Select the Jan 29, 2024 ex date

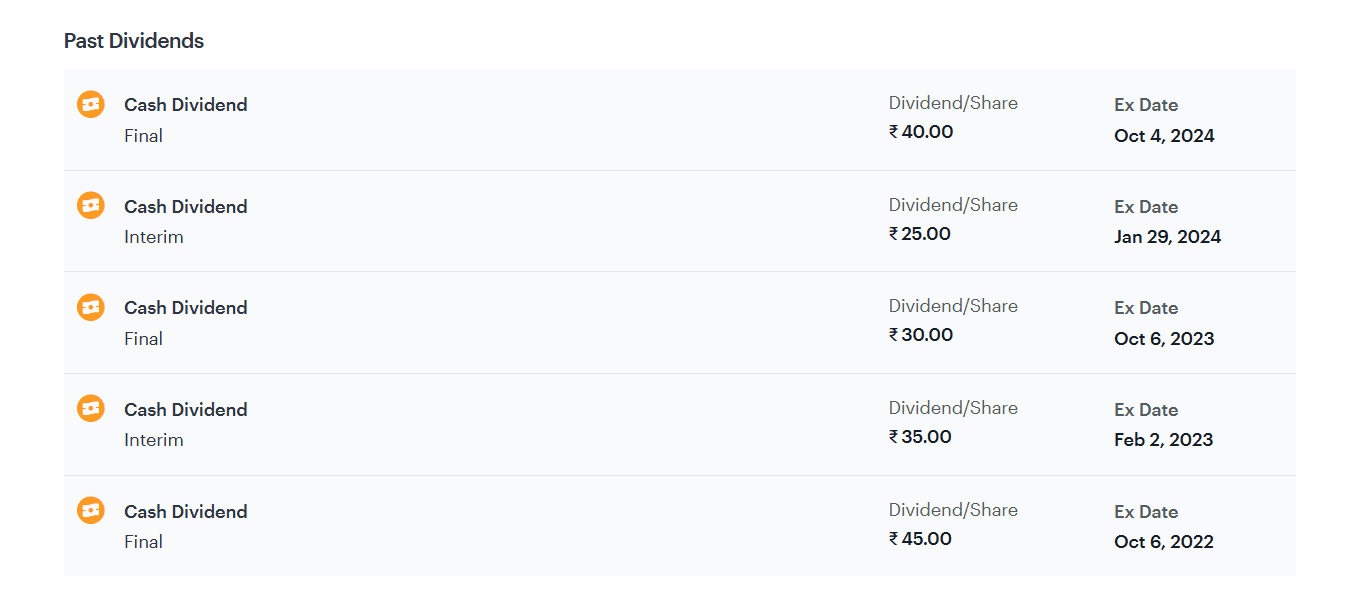coord(1168,237)
